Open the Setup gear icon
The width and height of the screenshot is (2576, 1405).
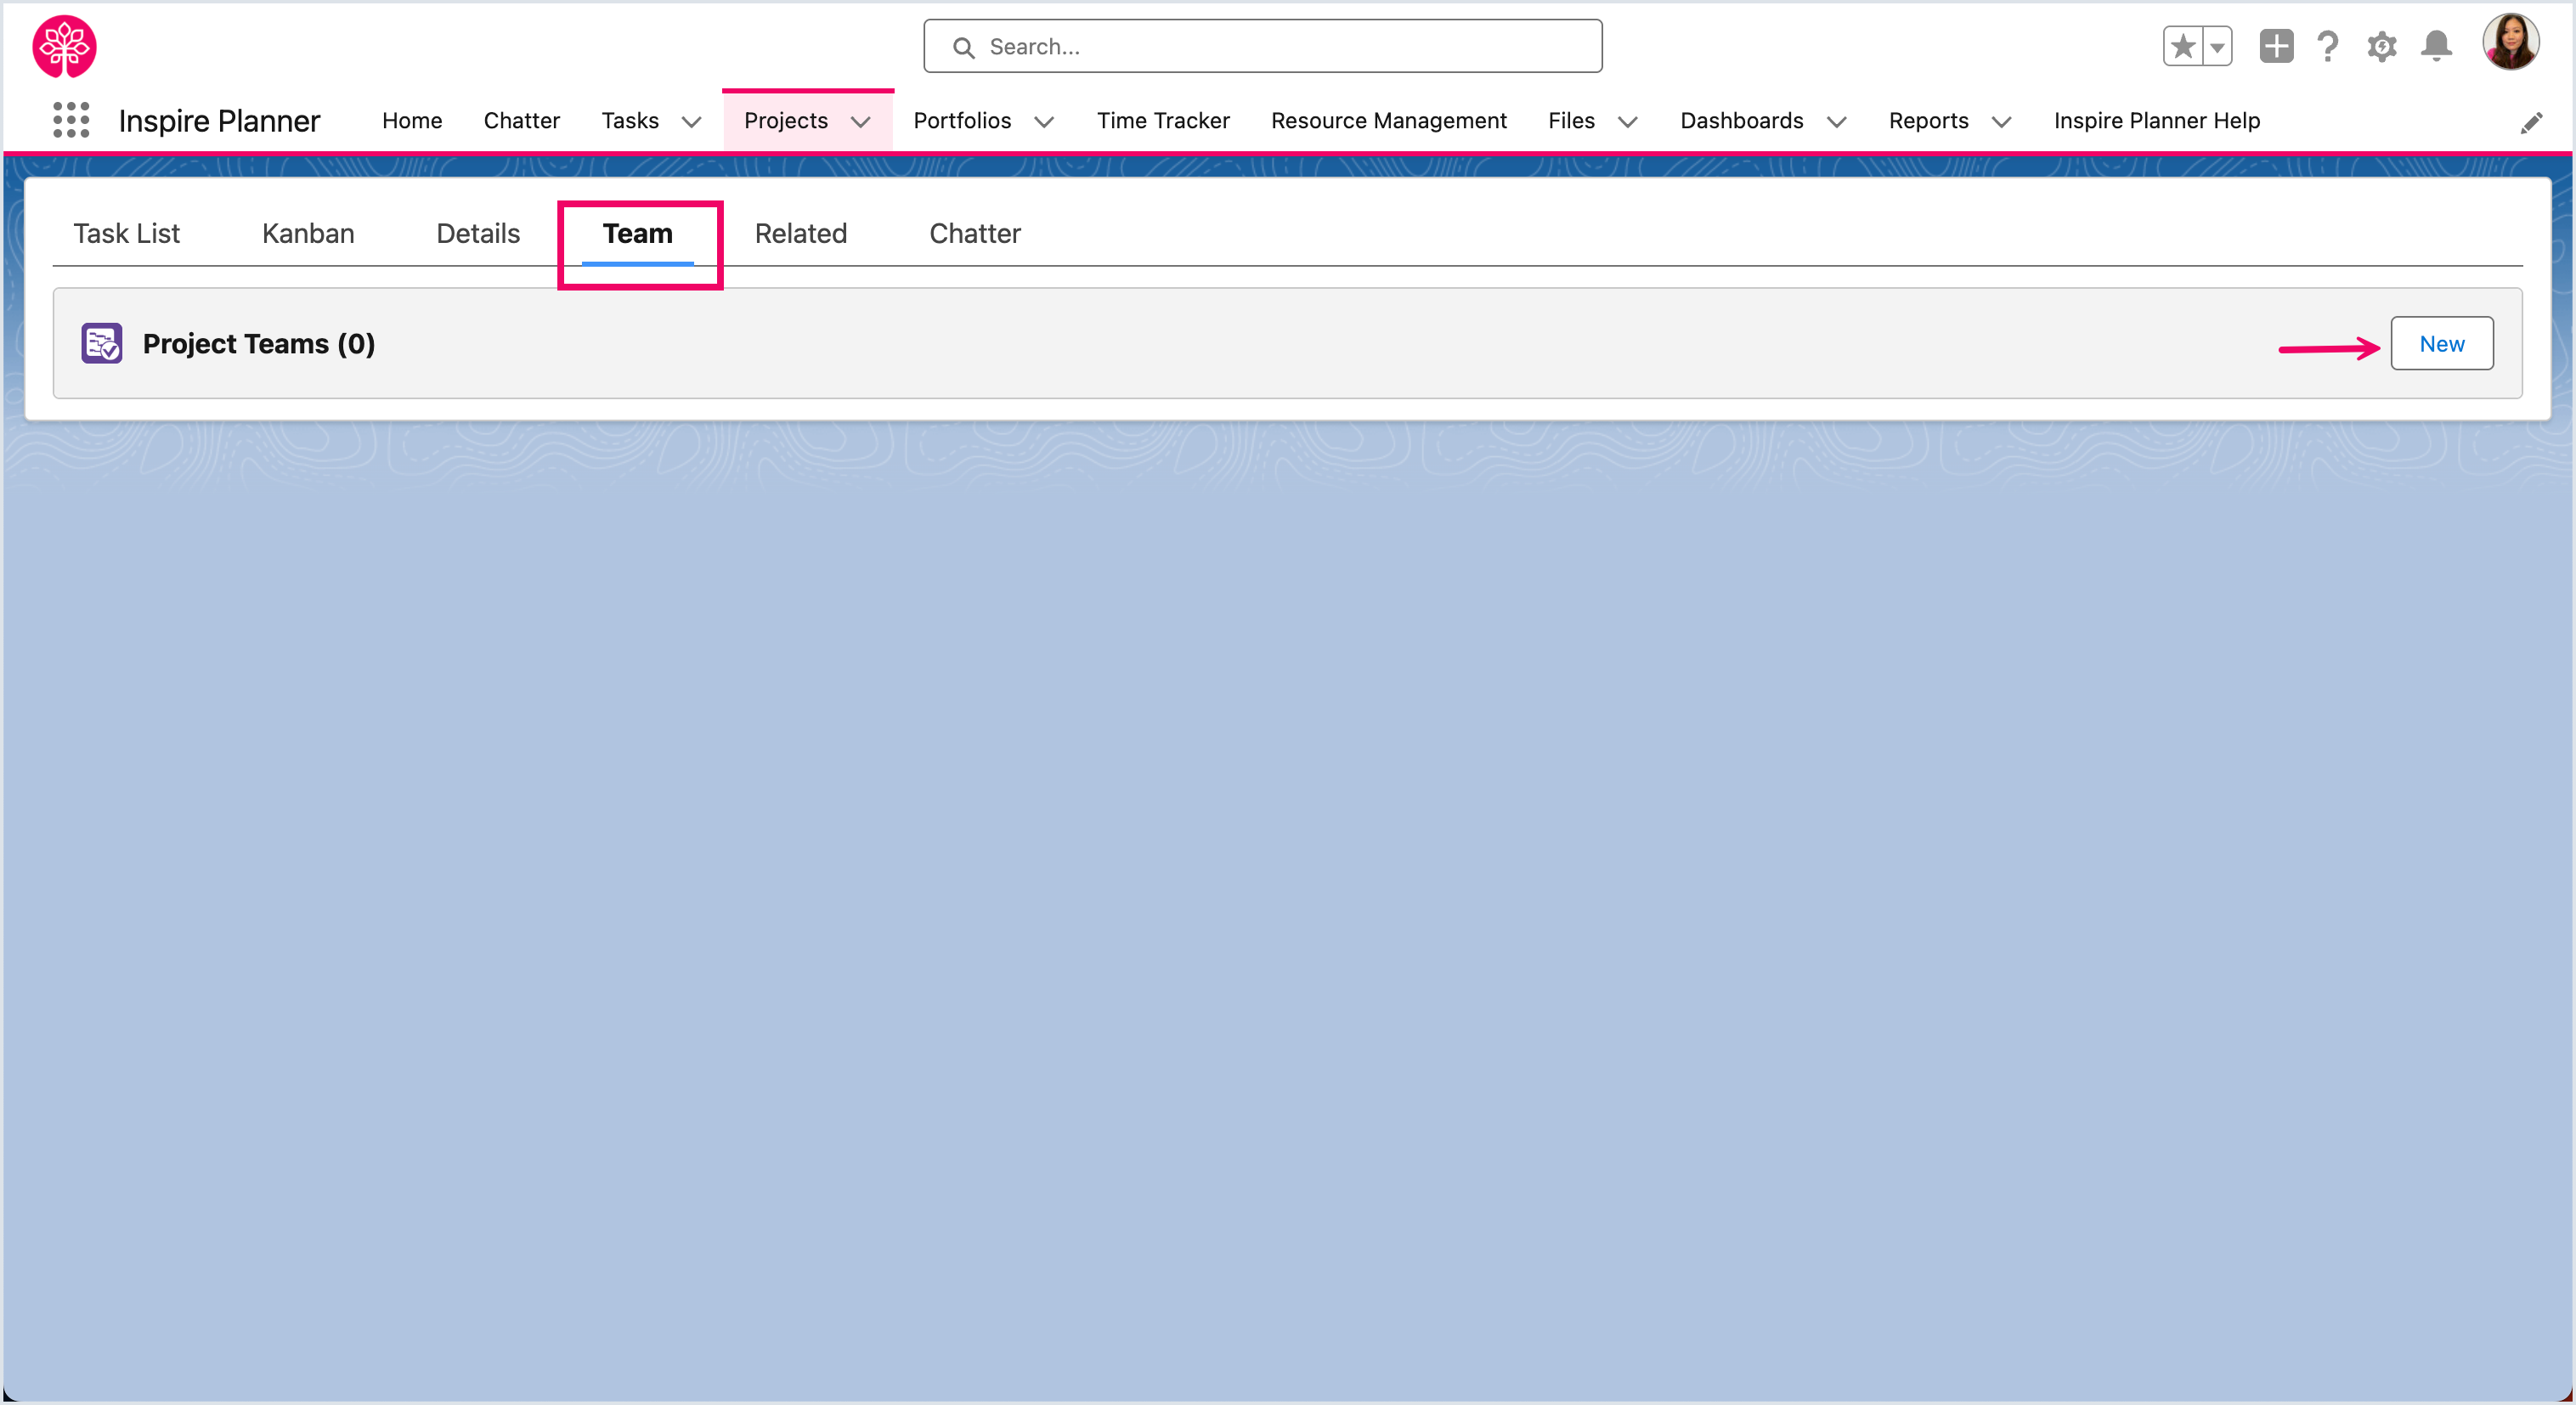(x=2382, y=46)
